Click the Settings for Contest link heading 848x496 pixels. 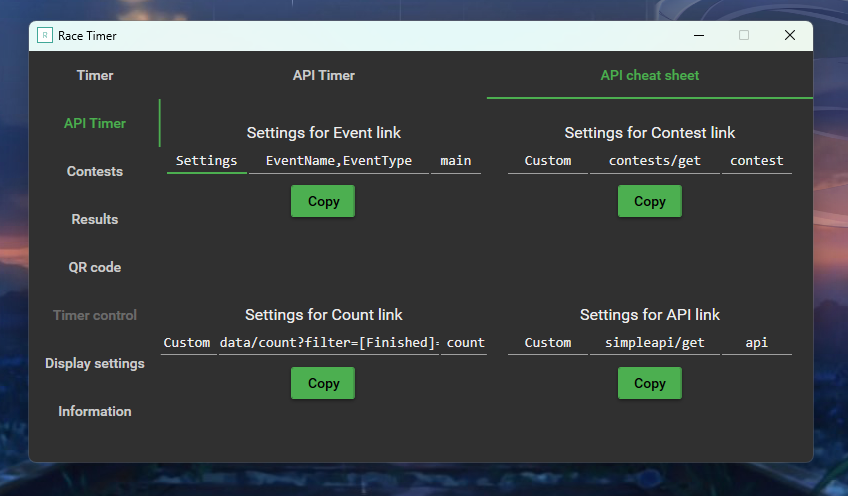pyautogui.click(x=650, y=133)
